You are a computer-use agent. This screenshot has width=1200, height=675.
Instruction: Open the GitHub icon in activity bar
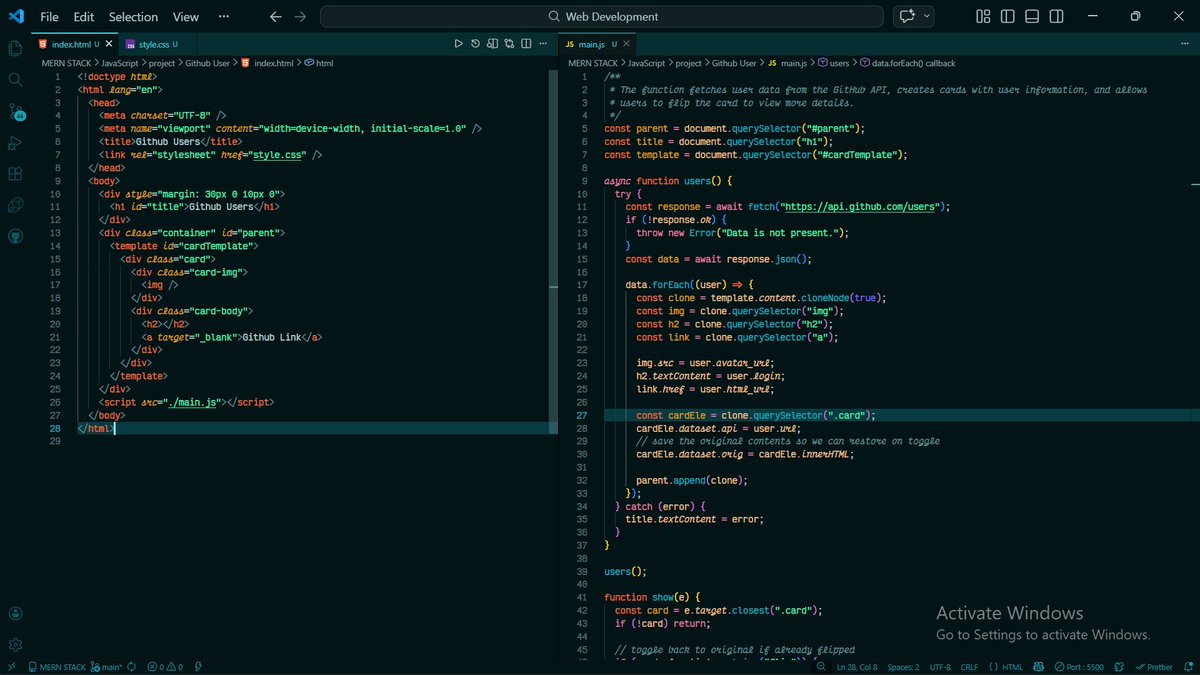pyautogui.click(x=15, y=237)
